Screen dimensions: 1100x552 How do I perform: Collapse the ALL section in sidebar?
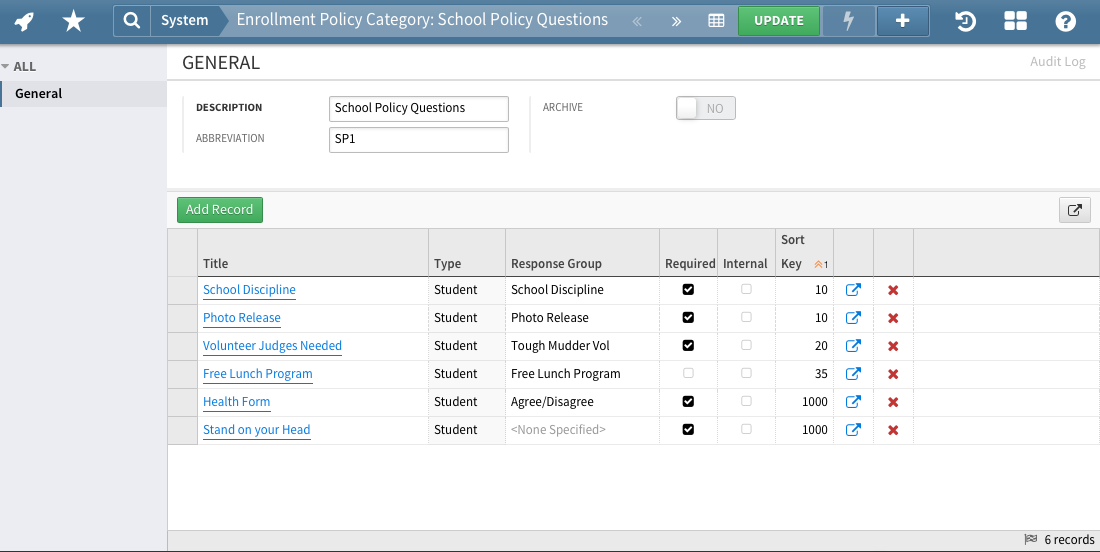pos(7,67)
